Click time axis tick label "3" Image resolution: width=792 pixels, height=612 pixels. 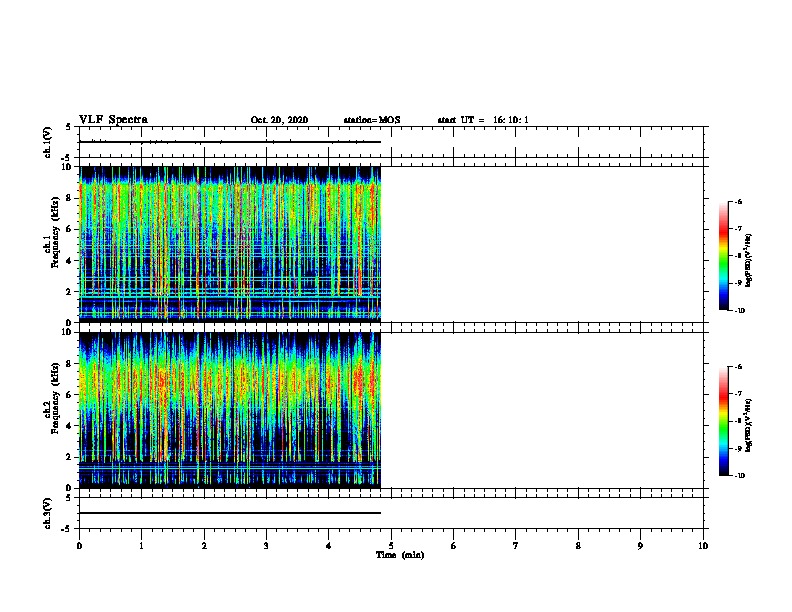tap(266, 546)
